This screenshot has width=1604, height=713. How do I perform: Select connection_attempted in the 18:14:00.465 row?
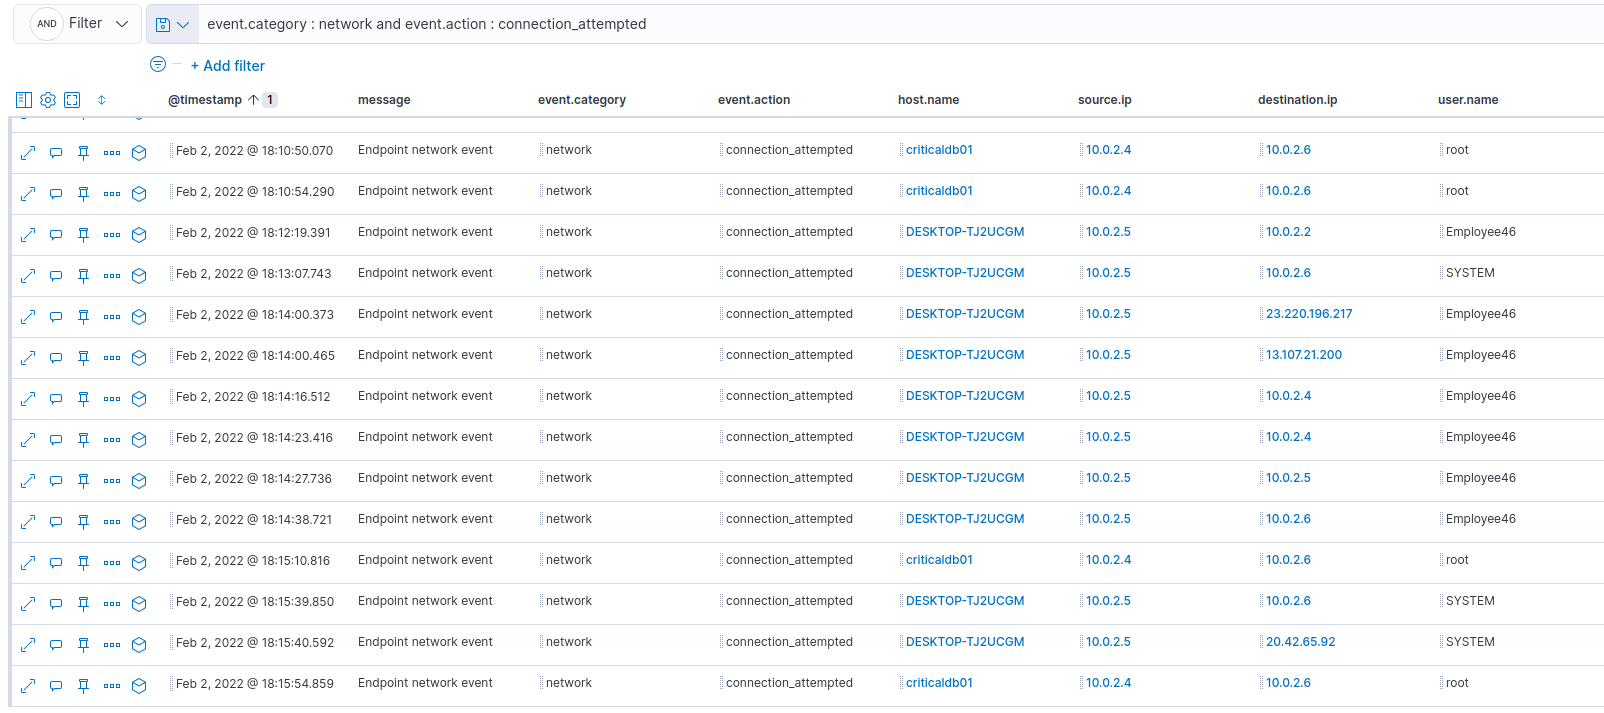[789, 355]
